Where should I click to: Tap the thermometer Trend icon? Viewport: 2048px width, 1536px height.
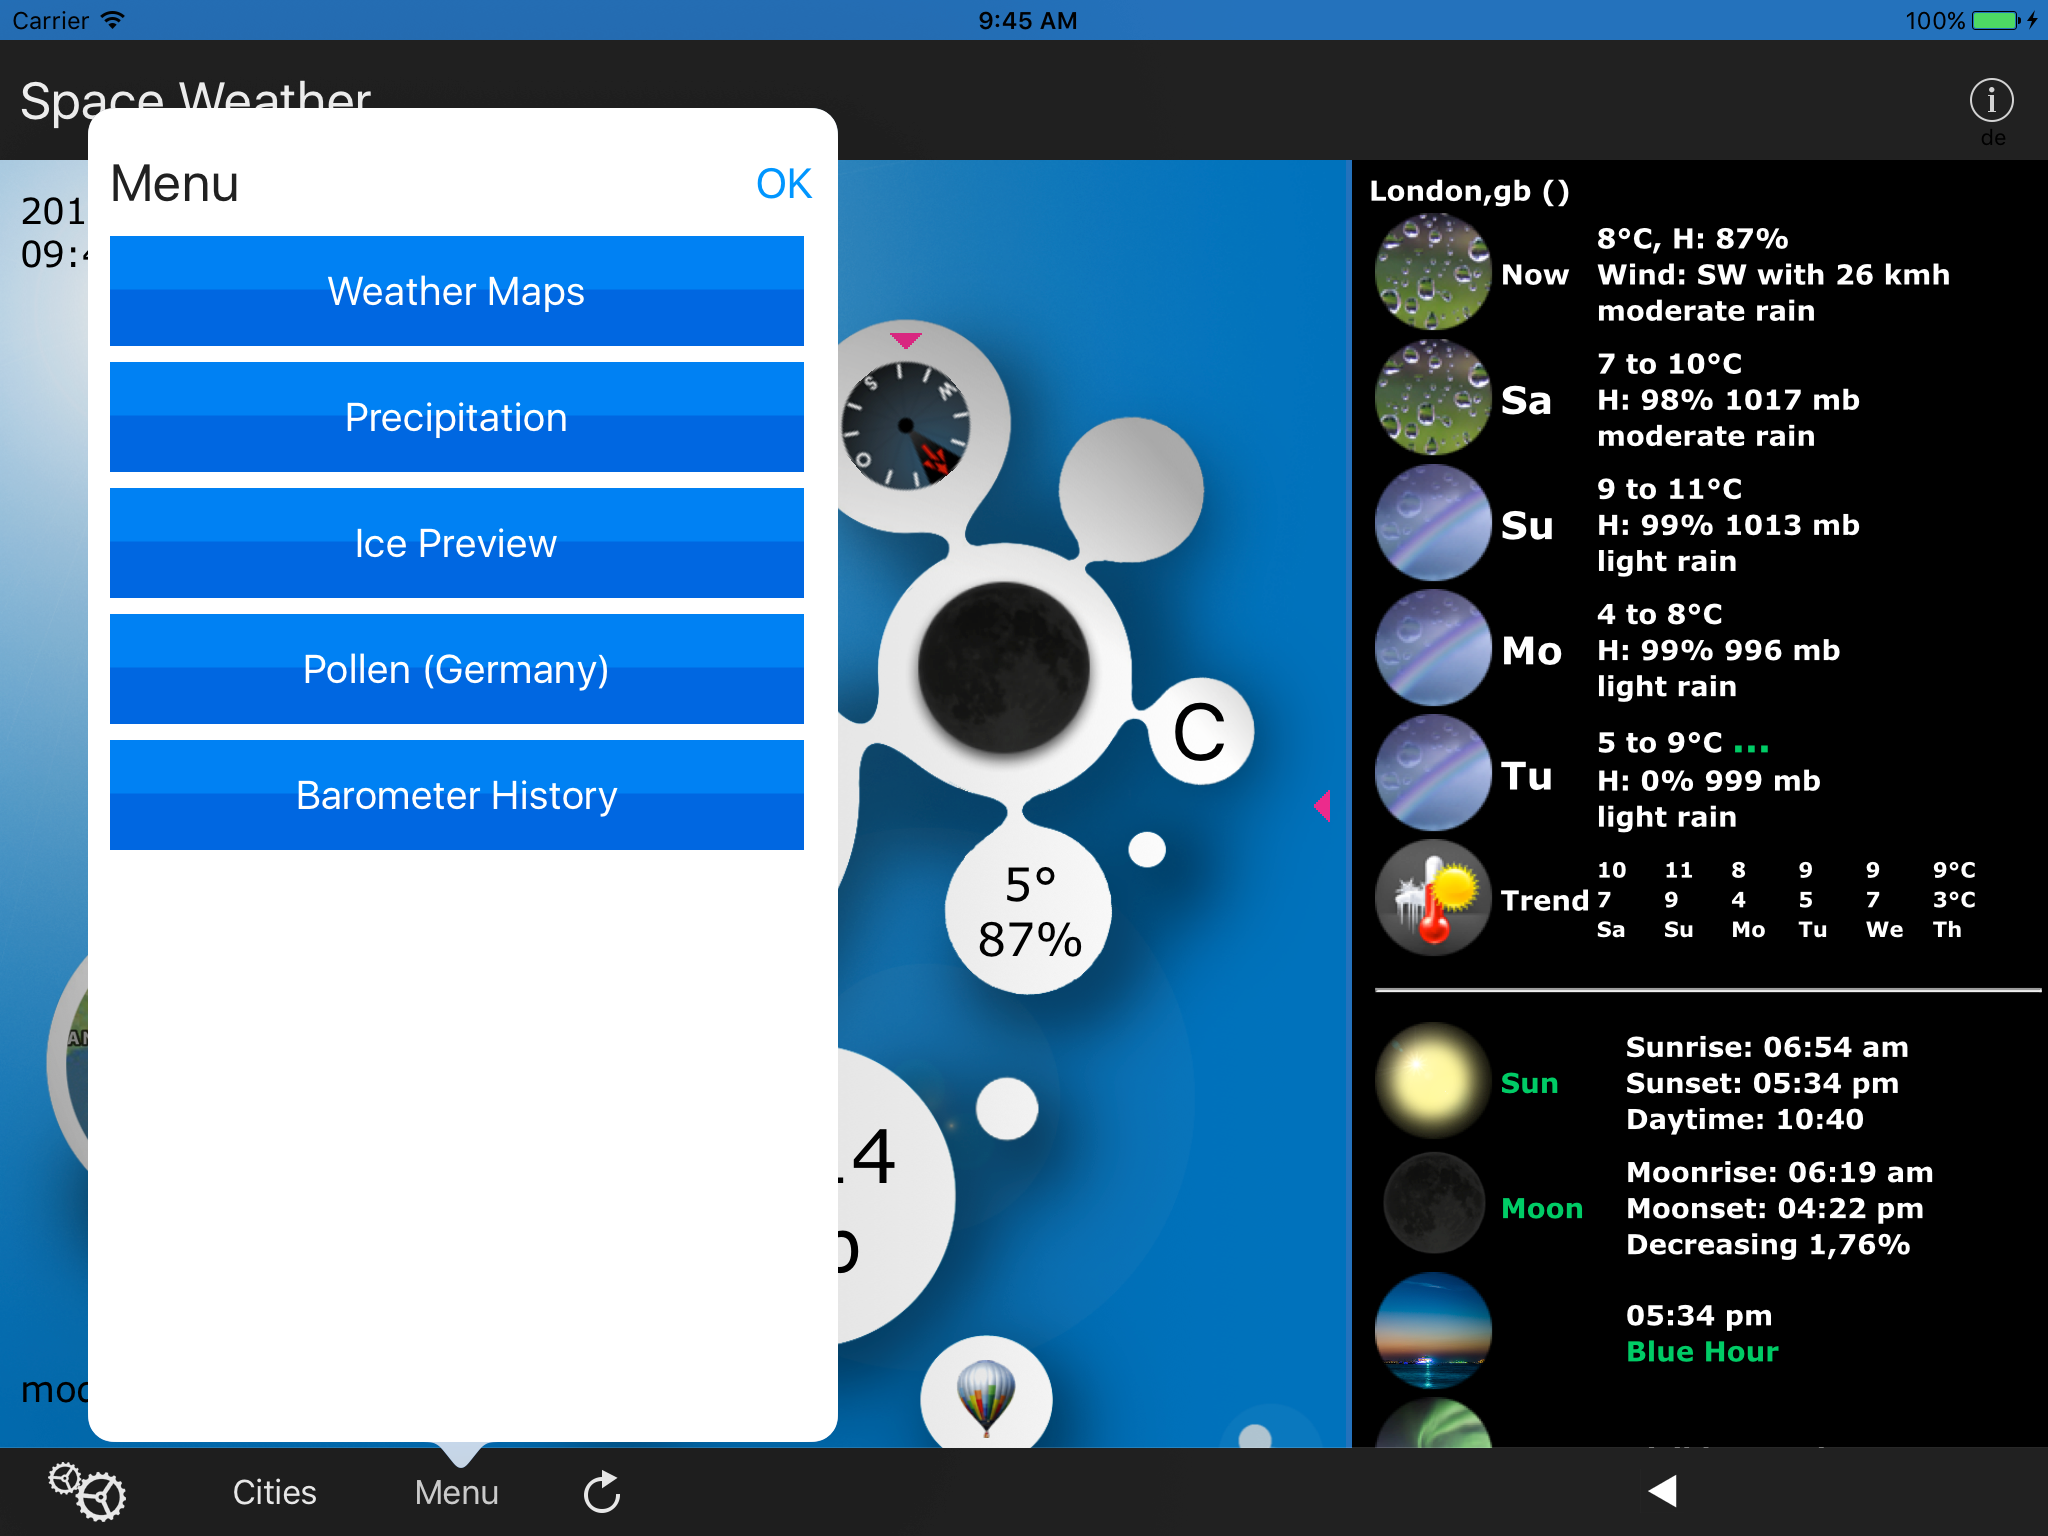[1433, 898]
